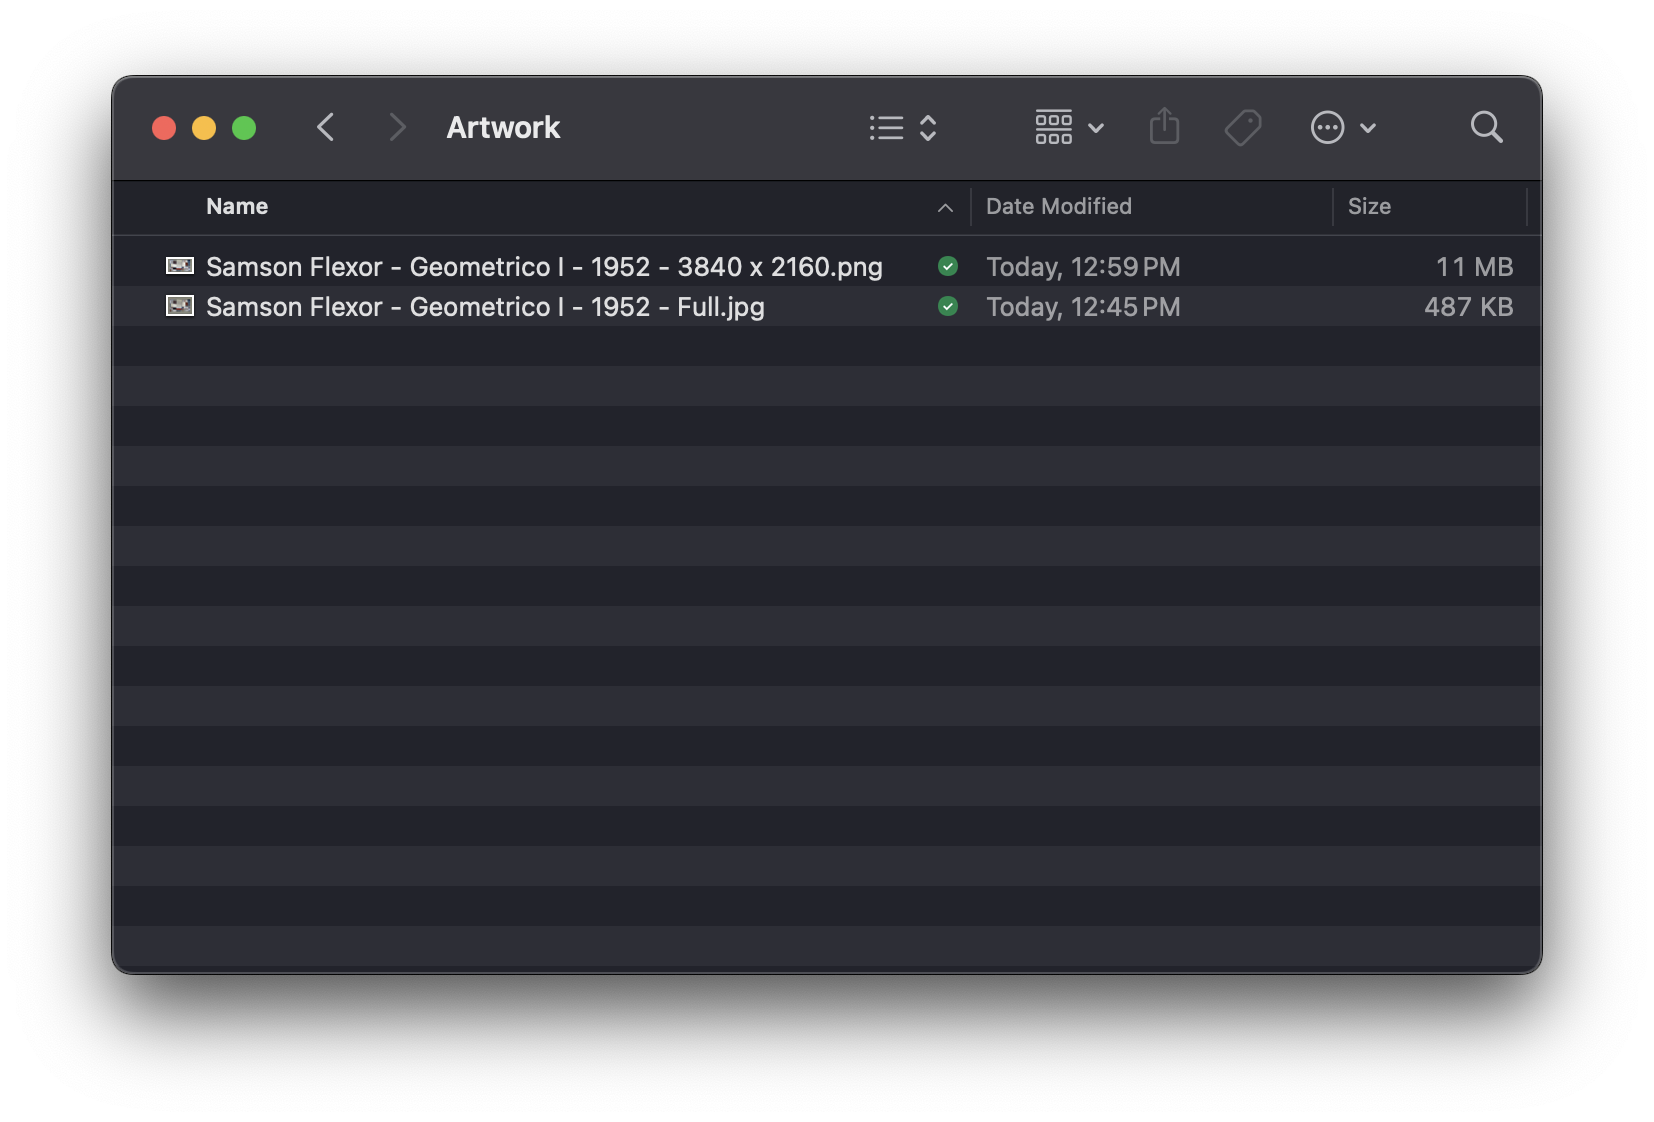The image size is (1654, 1122).
Task: Click the Today, 12:59 PM date cell
Action: pos(1083,267)
